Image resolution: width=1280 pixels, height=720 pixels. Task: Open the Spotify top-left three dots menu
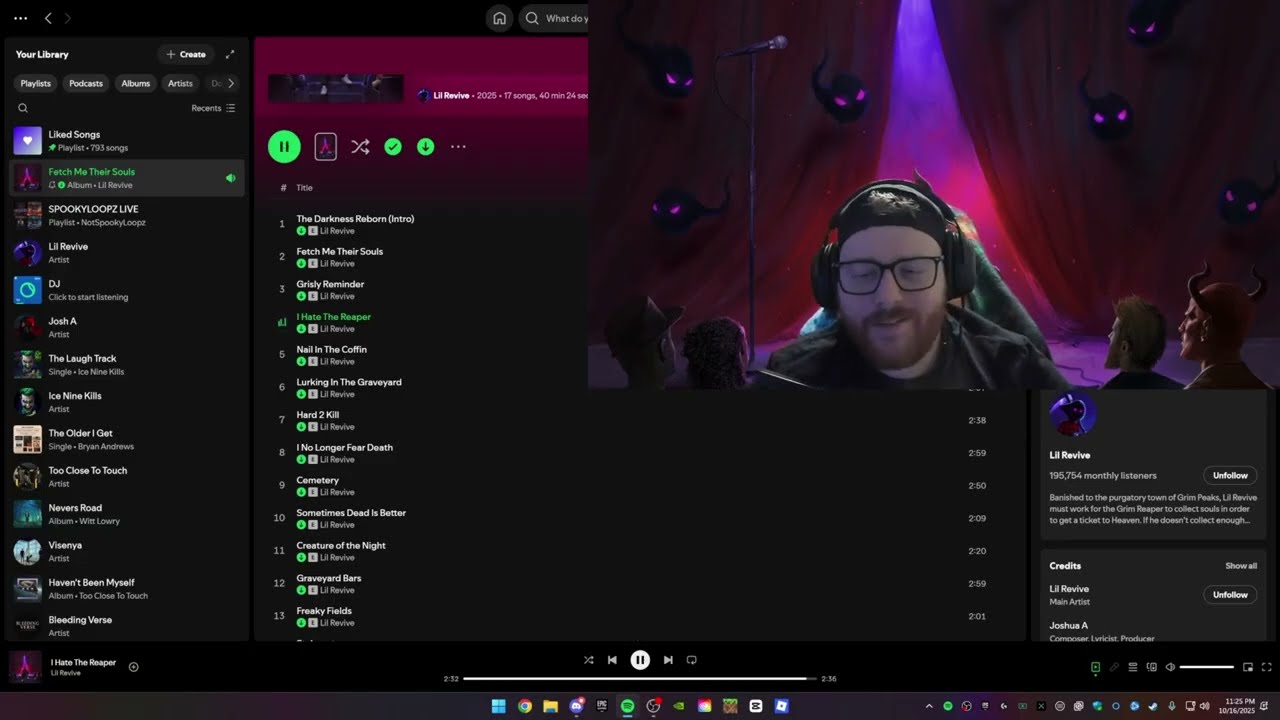20,18
